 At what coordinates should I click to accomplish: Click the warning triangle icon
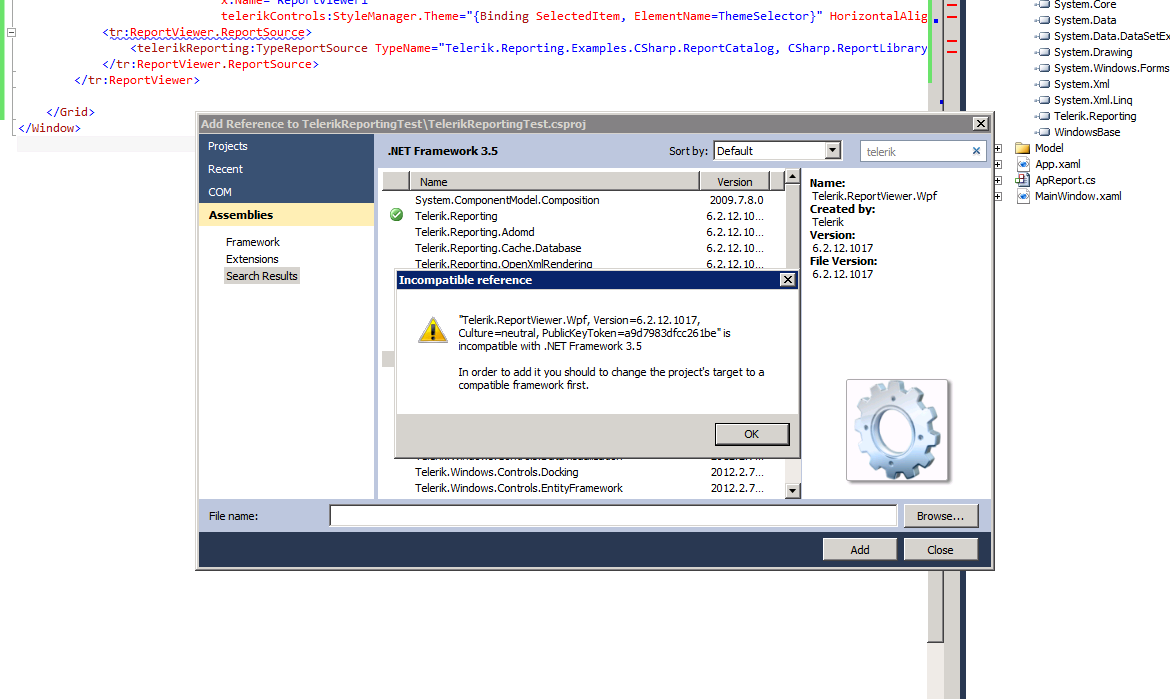click(433, 330)
